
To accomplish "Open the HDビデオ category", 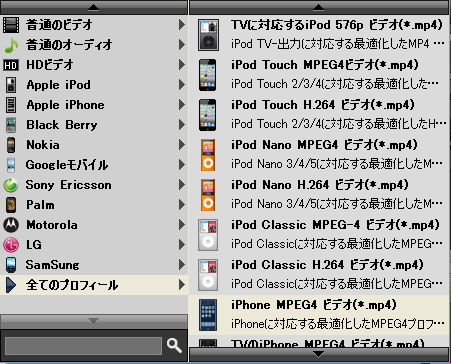I will click(94, 65).
